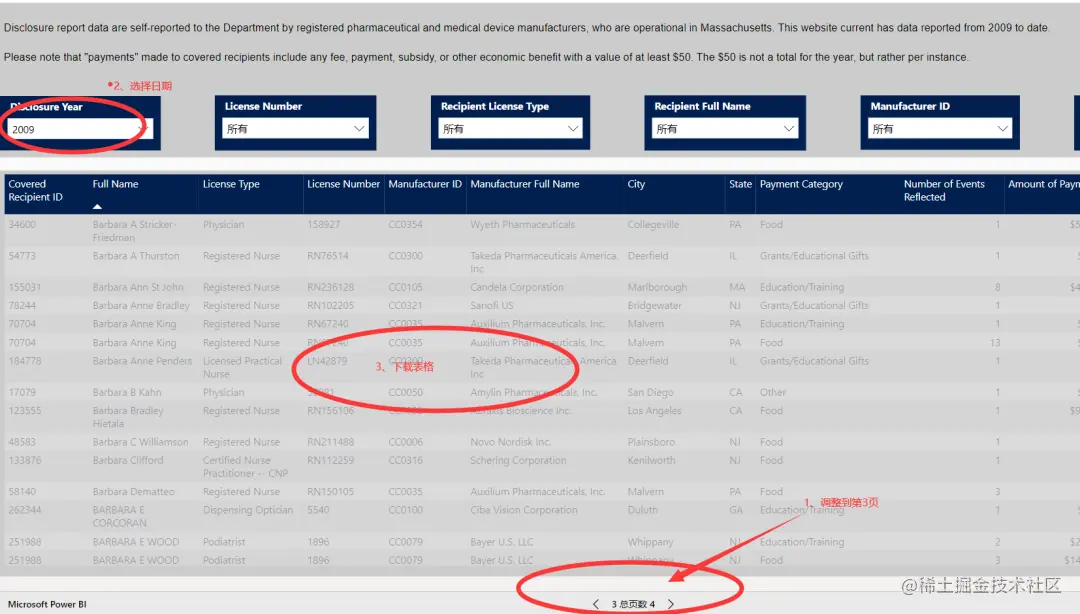
Task: Click license number cell RN236128
Action: [330, 287]
